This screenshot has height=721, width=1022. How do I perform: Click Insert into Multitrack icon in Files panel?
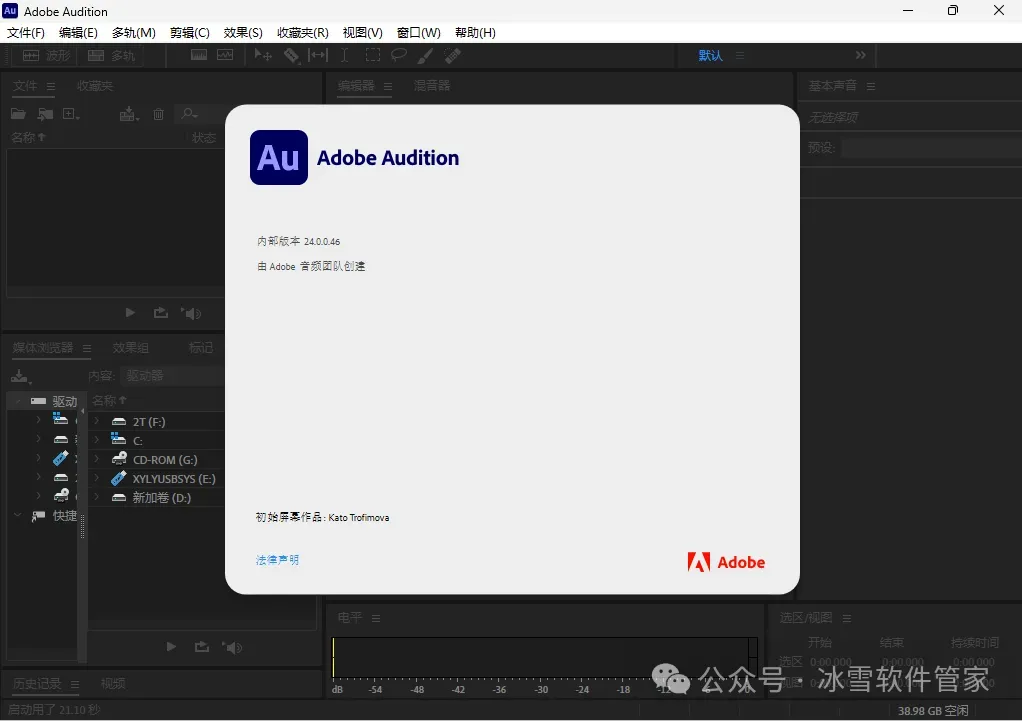click(x=129, y=114)
